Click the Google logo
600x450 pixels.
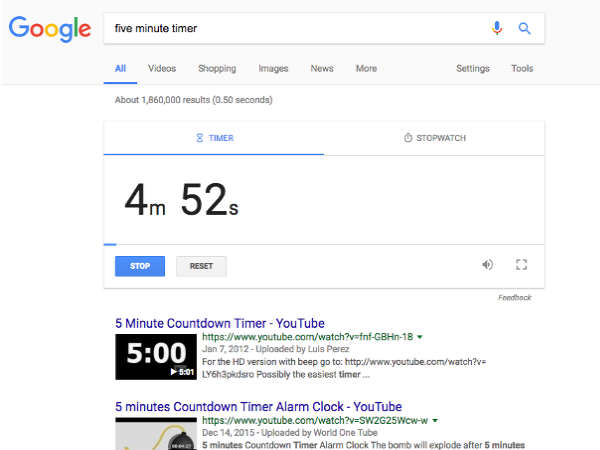50,28
